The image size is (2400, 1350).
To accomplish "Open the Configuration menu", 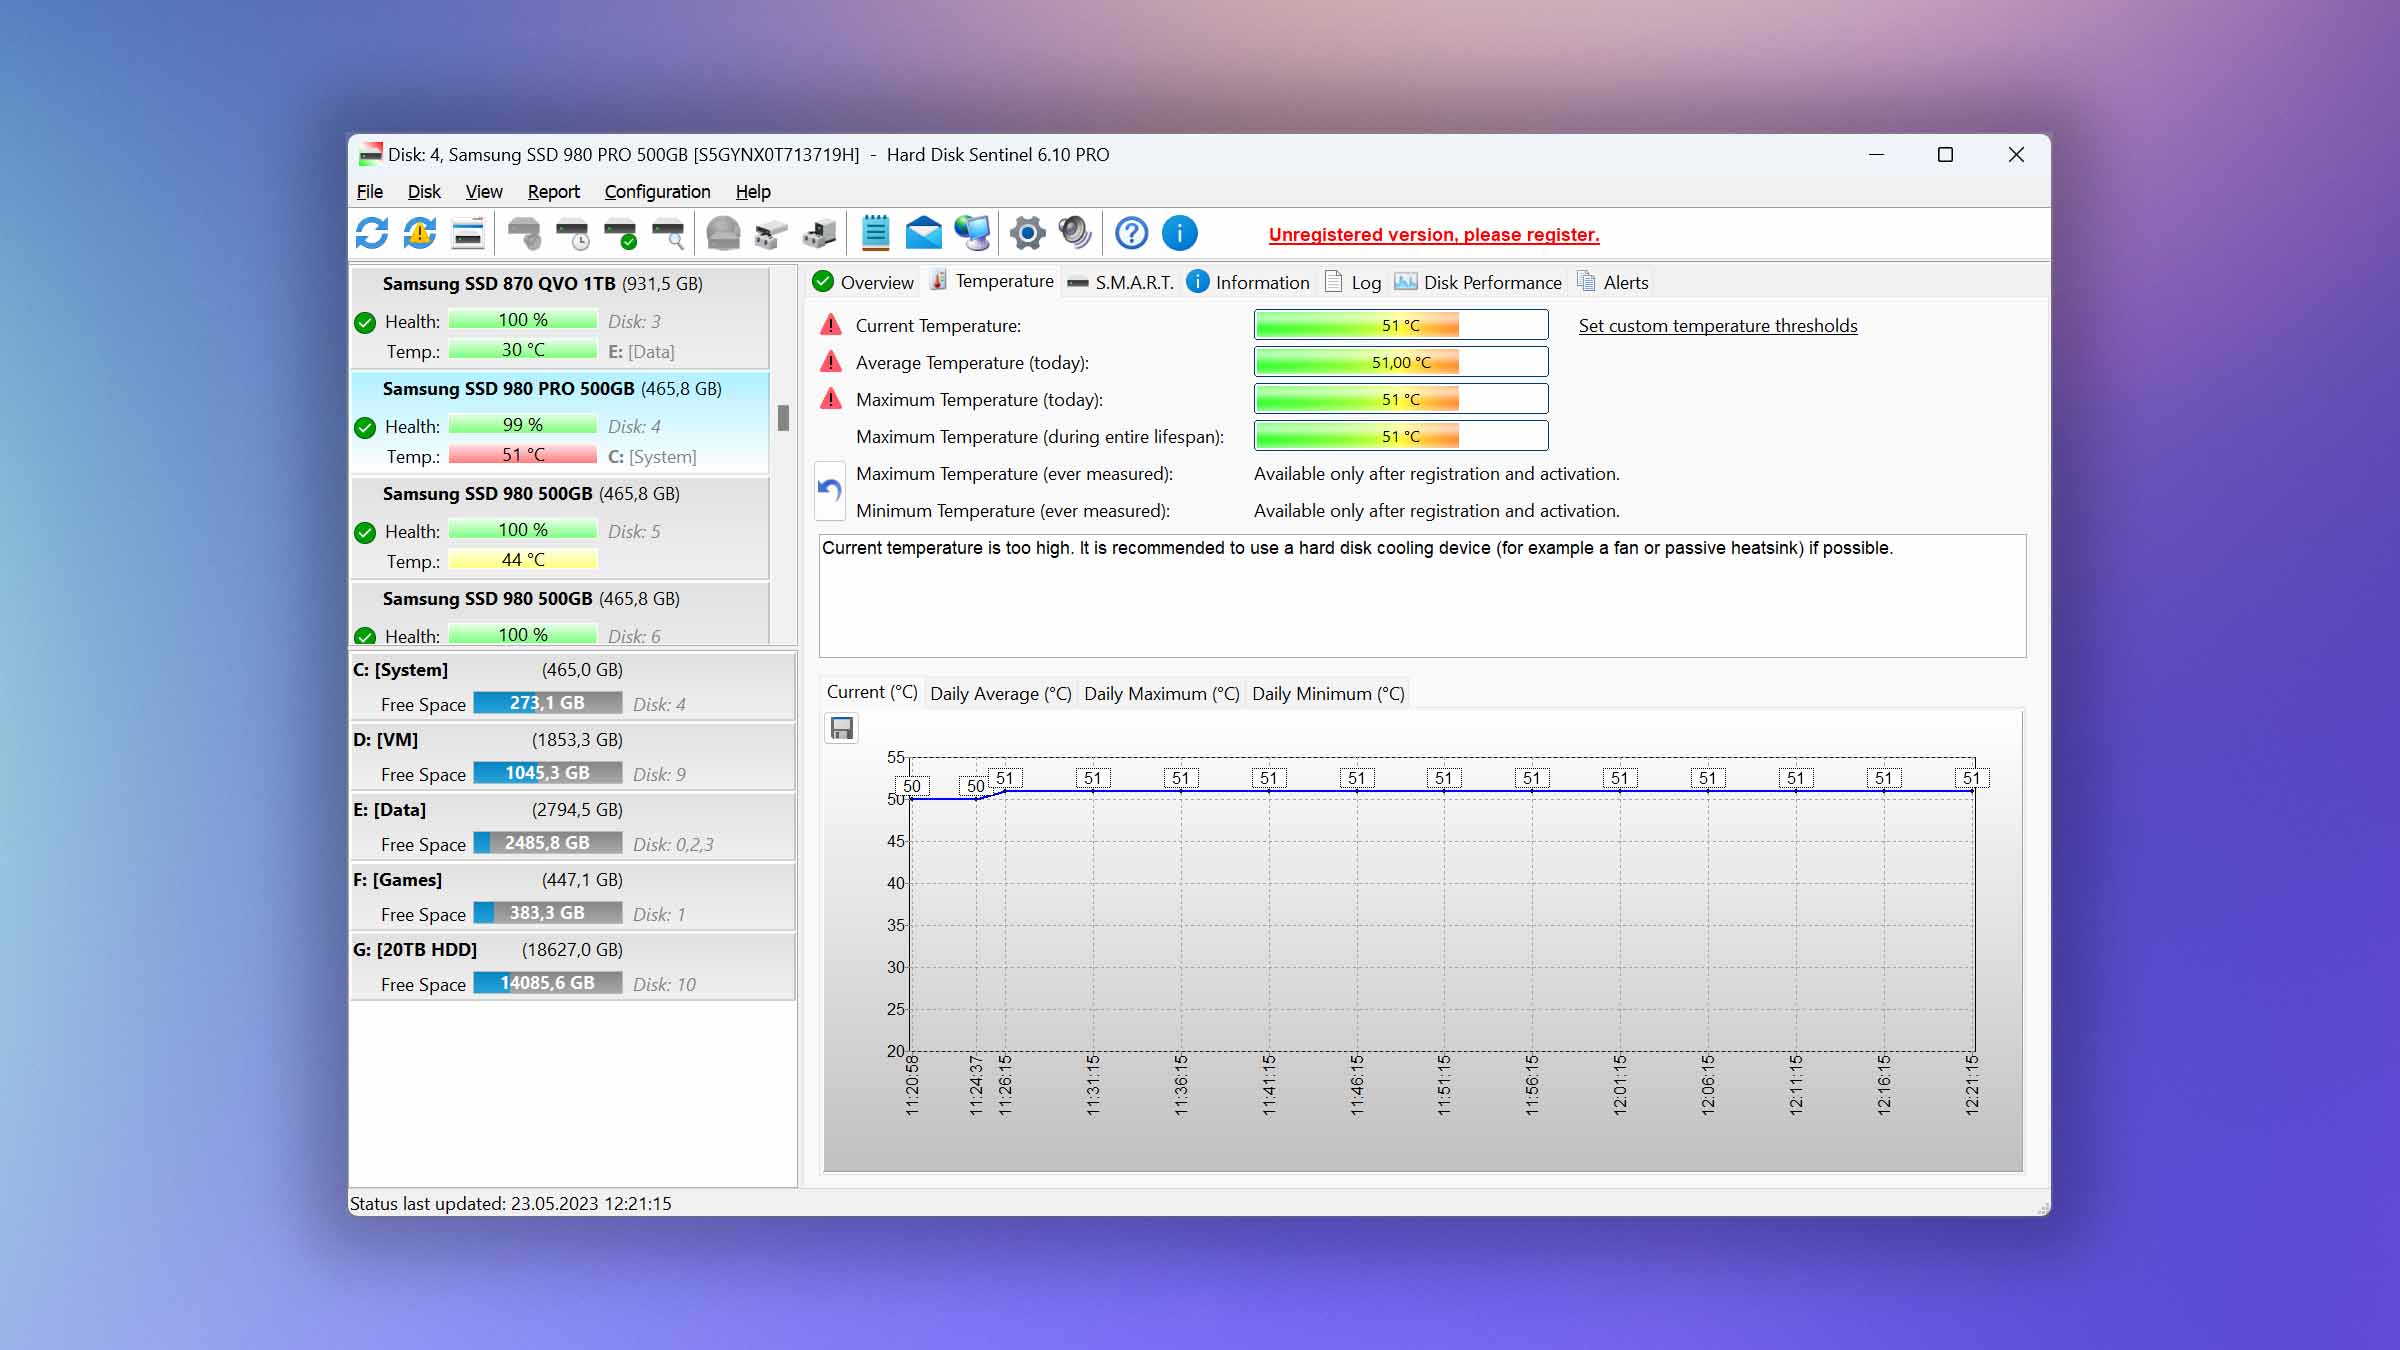I will [x=657, y=191].
